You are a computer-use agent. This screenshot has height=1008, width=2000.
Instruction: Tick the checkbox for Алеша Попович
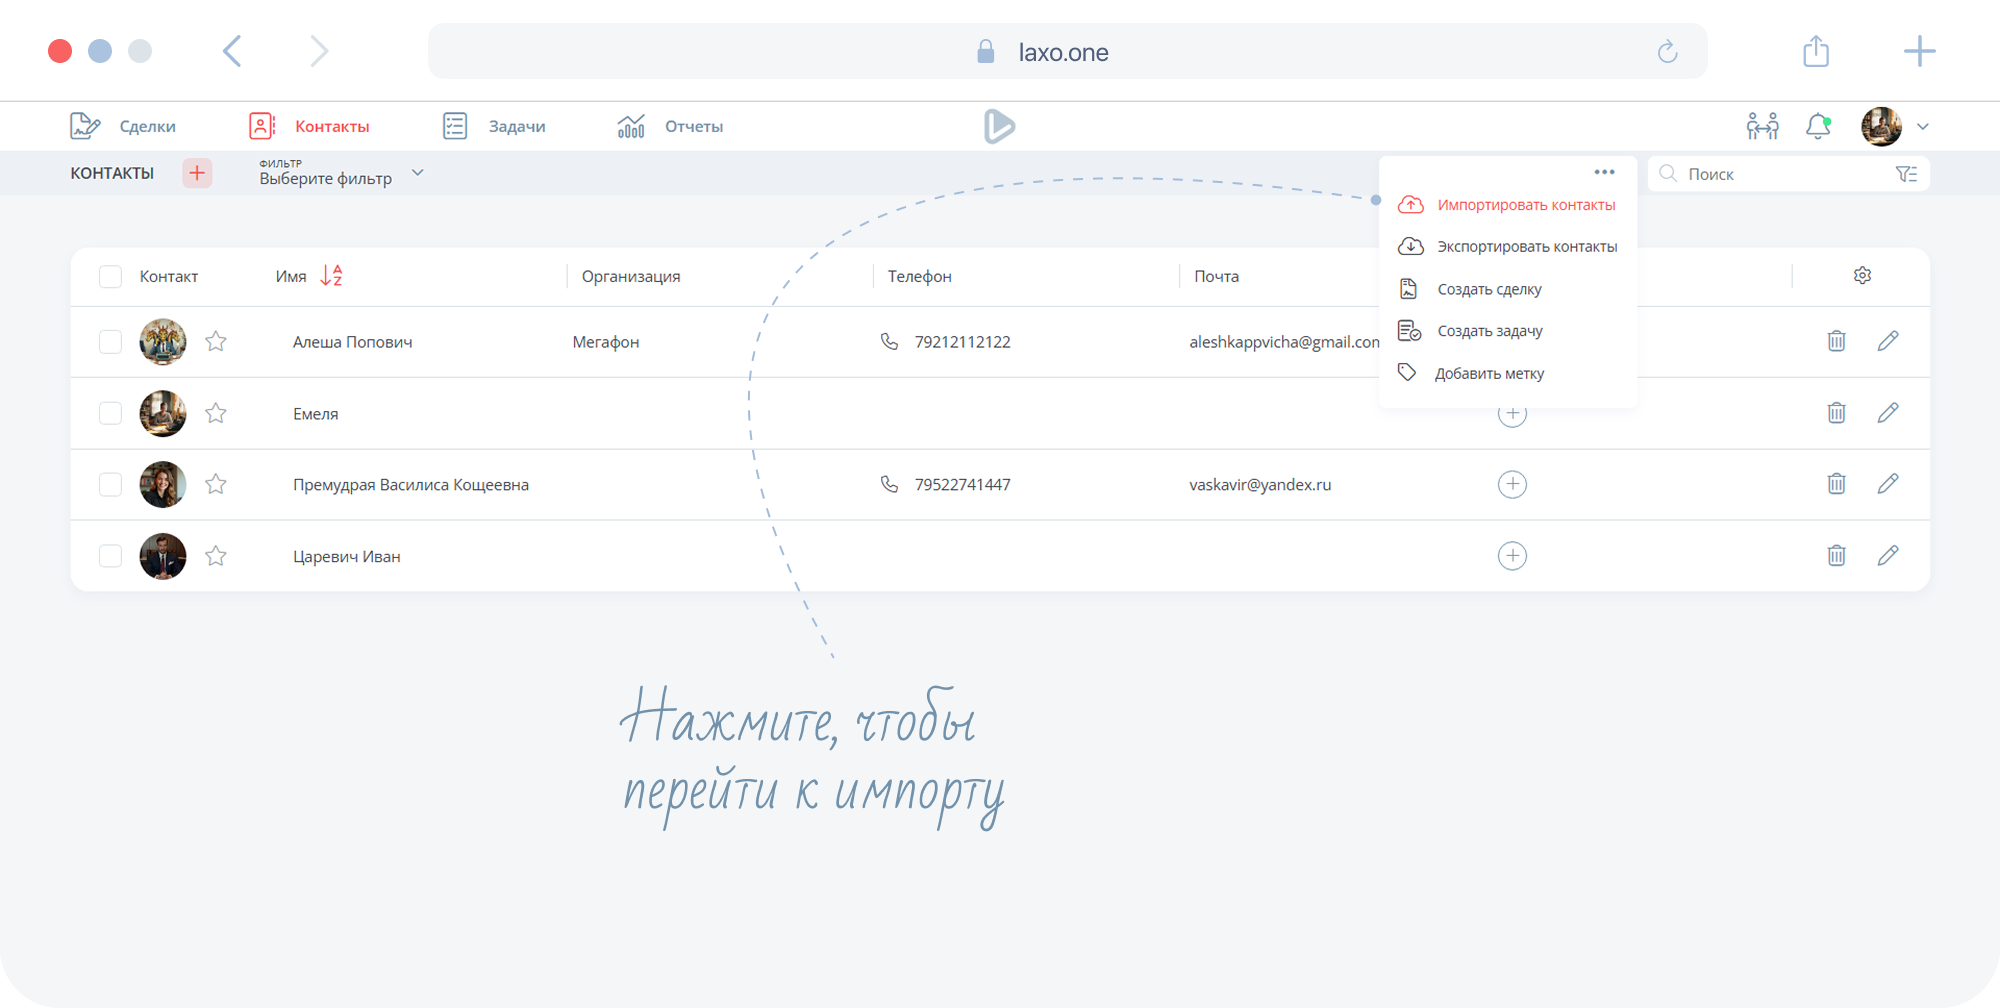coord(110,342)
